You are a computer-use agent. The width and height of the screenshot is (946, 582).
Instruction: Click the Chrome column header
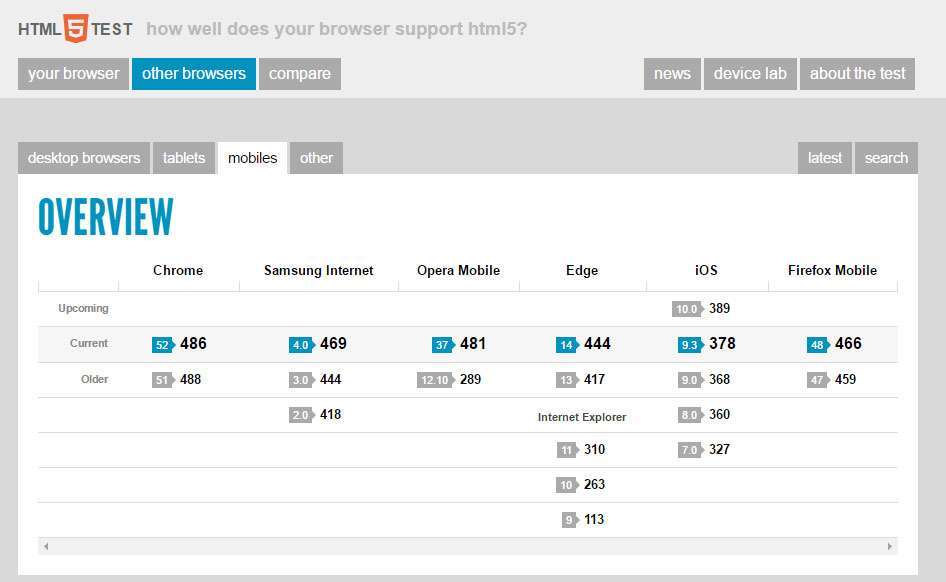coord(178,270)
